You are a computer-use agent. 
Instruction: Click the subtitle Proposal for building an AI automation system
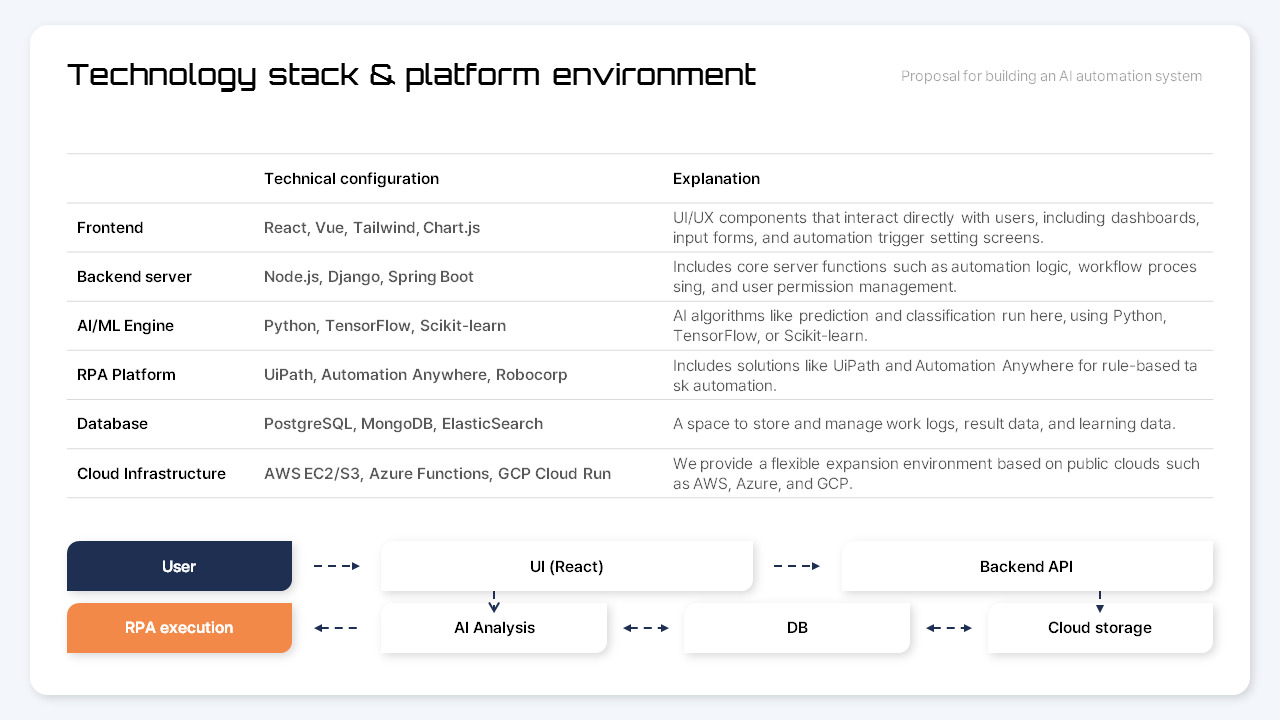1051,76
